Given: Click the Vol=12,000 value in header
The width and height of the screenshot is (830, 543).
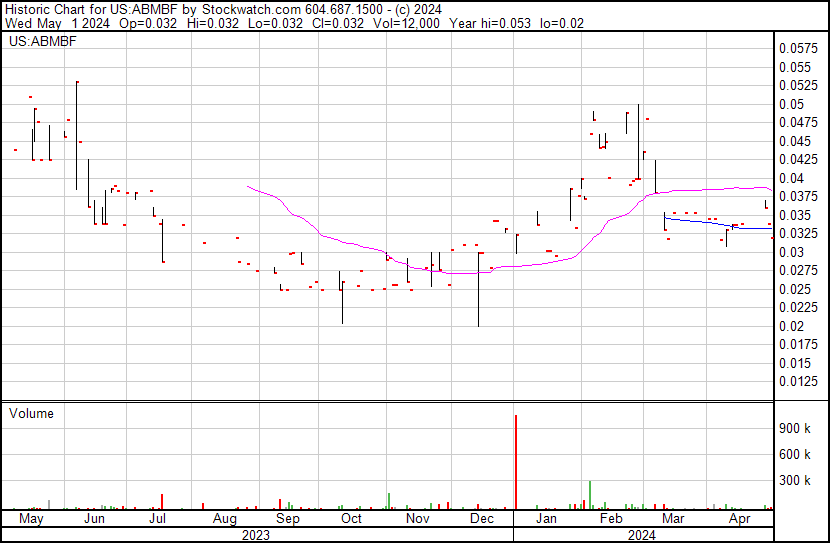Looking at the screenshot, I should click(406, 23).
